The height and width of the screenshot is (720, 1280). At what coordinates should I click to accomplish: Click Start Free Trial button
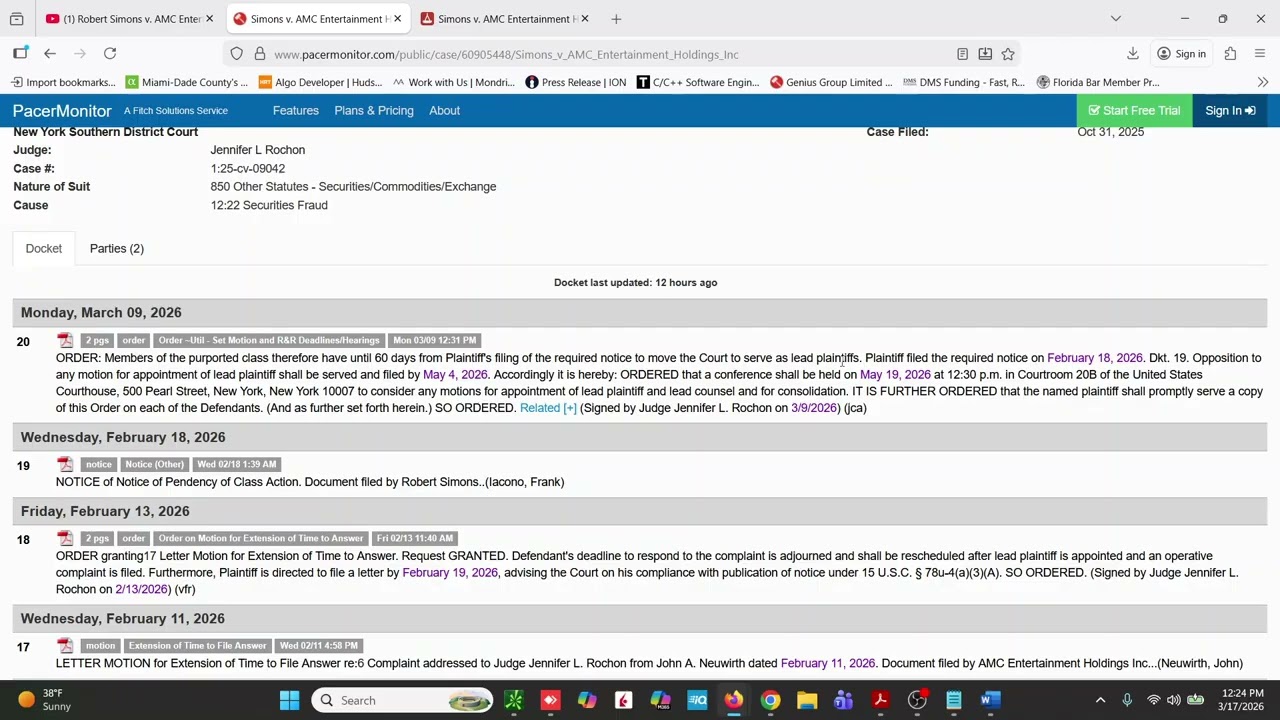[1134, 111]
